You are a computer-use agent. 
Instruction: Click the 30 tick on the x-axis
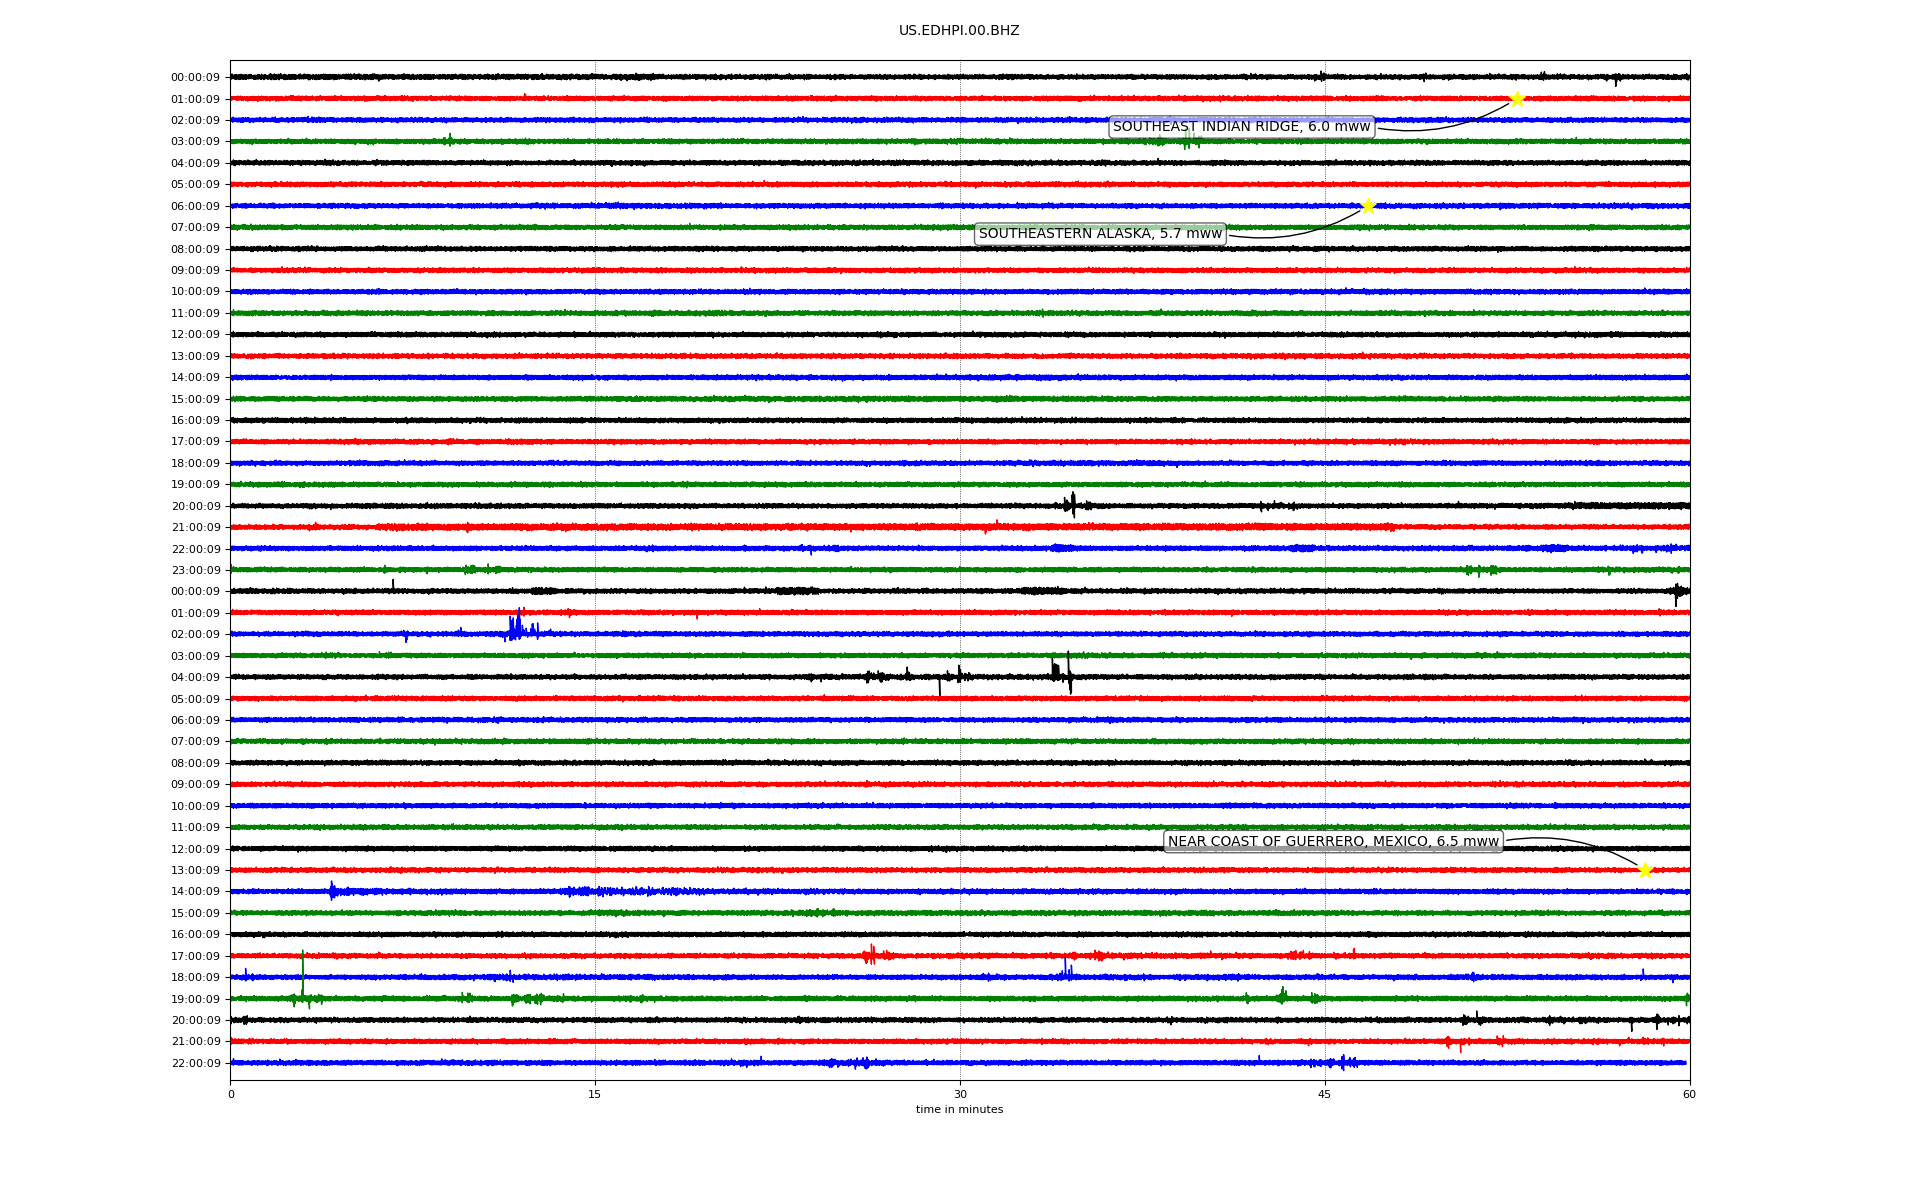pyautogui.click(x=960, y=1094)
